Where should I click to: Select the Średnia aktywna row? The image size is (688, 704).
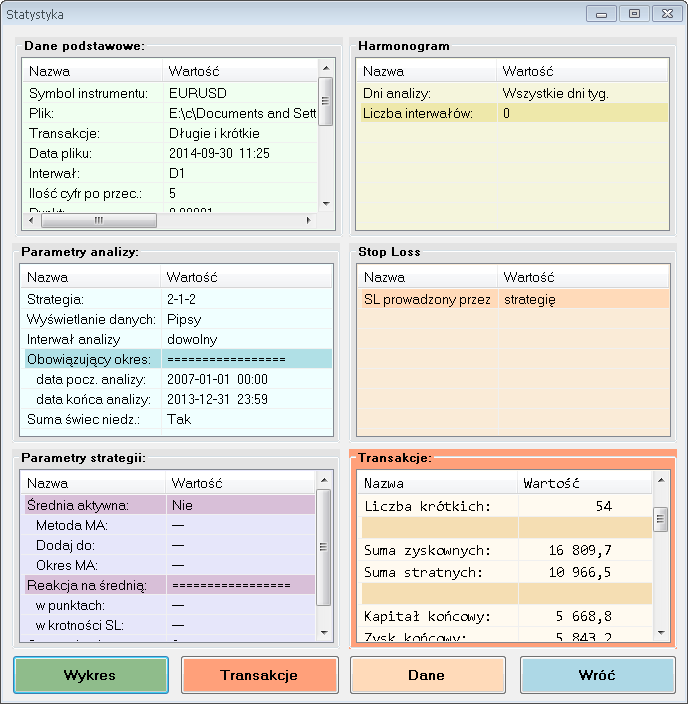coord(169,505)
